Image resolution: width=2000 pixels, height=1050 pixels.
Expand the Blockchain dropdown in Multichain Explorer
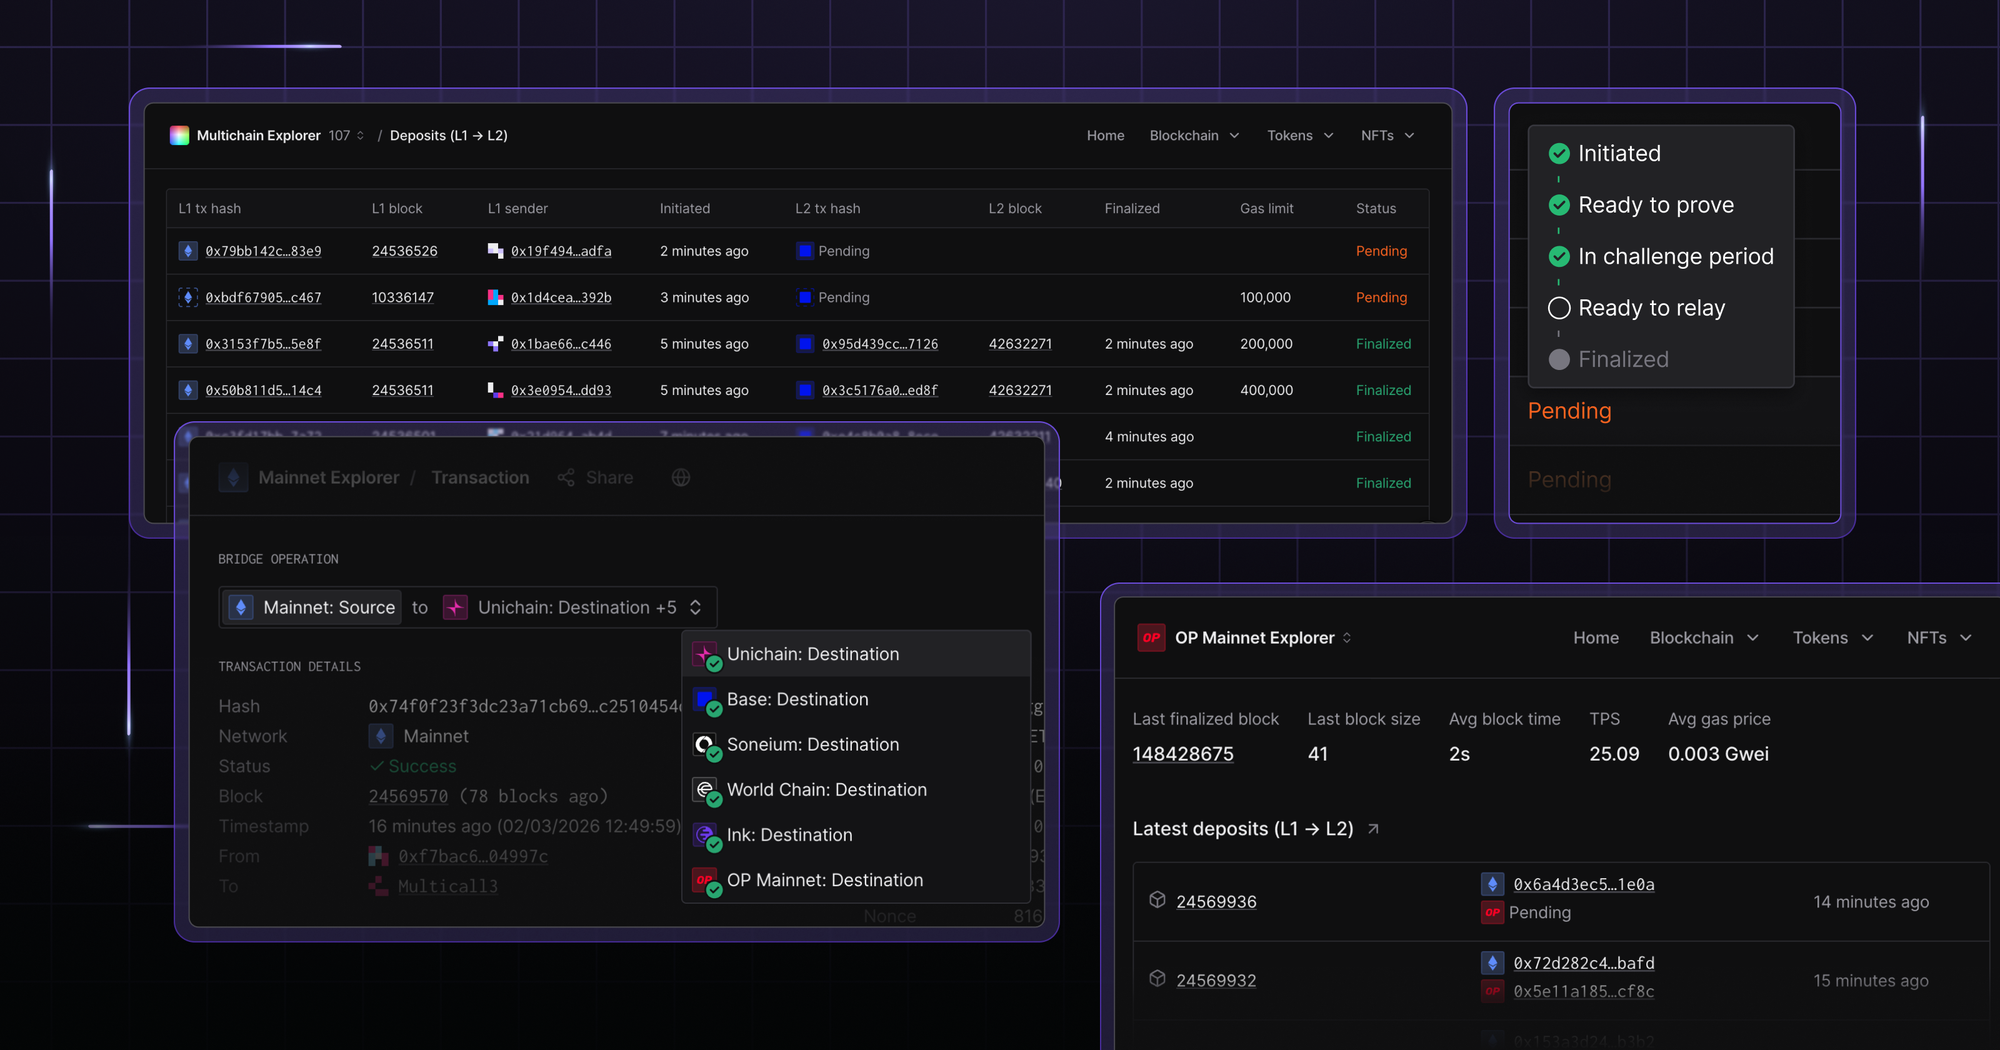point(1194,135)
